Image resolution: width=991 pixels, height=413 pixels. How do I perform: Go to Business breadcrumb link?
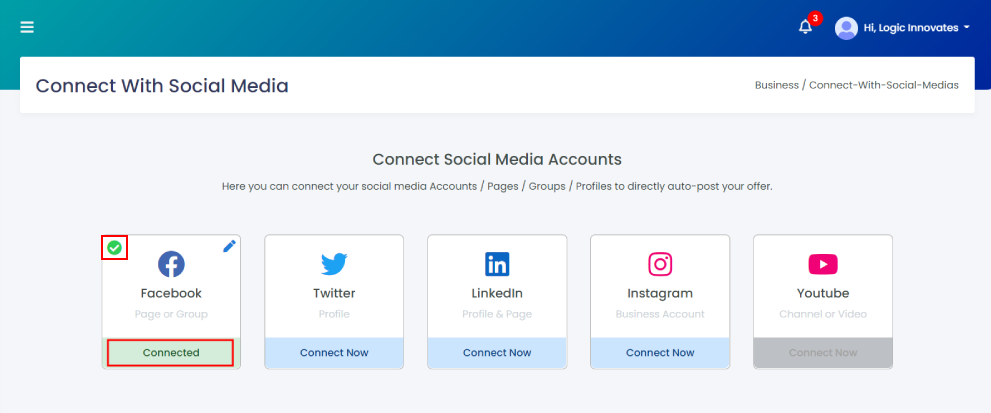tap(777, 85)
